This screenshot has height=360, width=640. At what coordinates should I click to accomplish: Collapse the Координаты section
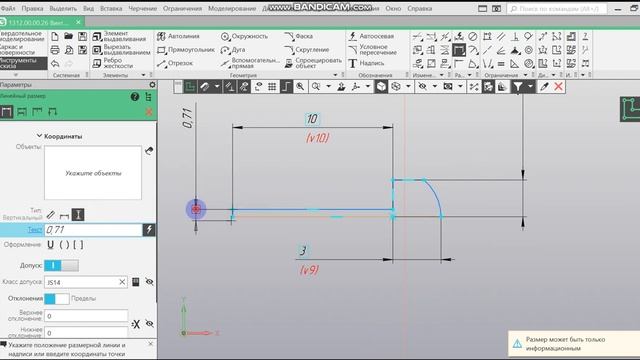click(x=39, y=136)
